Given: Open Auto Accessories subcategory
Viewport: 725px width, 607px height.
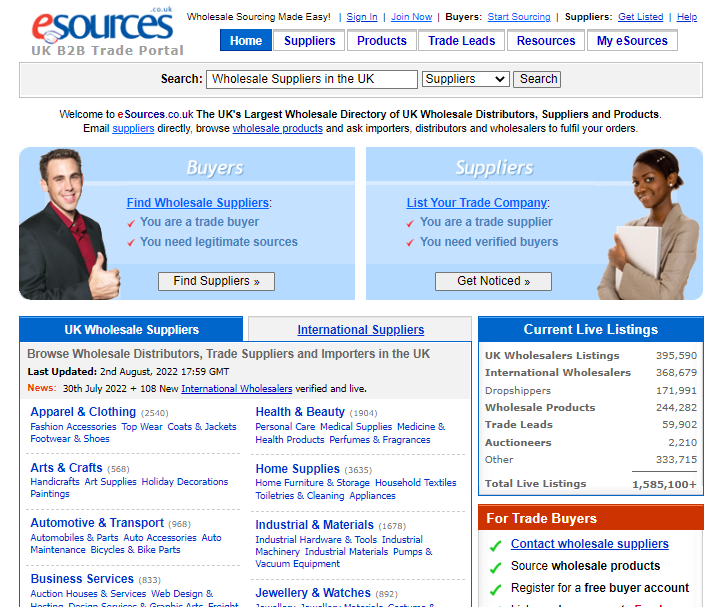Looking at the screenshot, I should coord(160,538).
